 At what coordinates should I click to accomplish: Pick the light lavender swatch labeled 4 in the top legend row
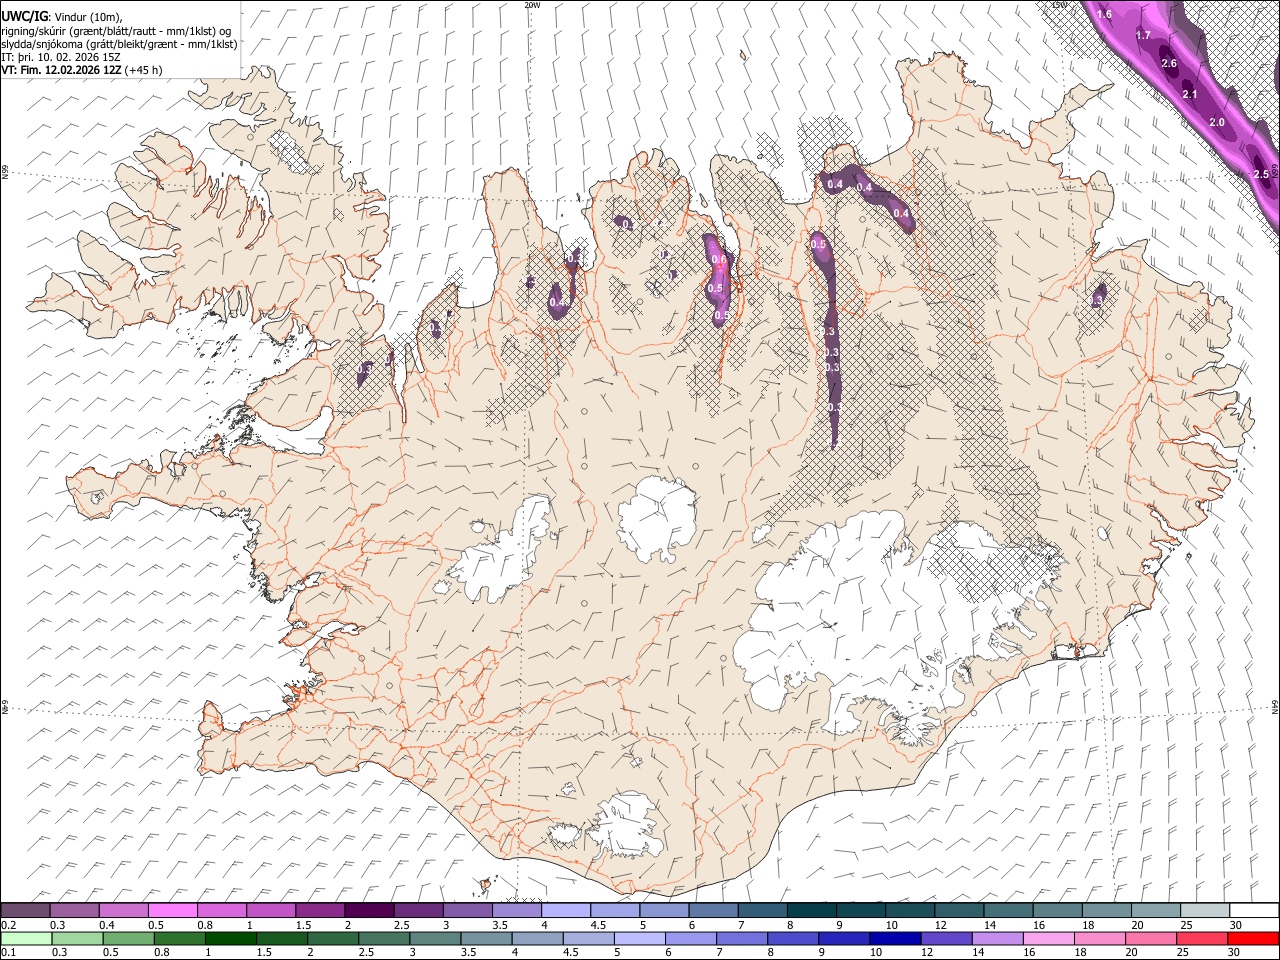pyautogui.click(x=565, y=911)
